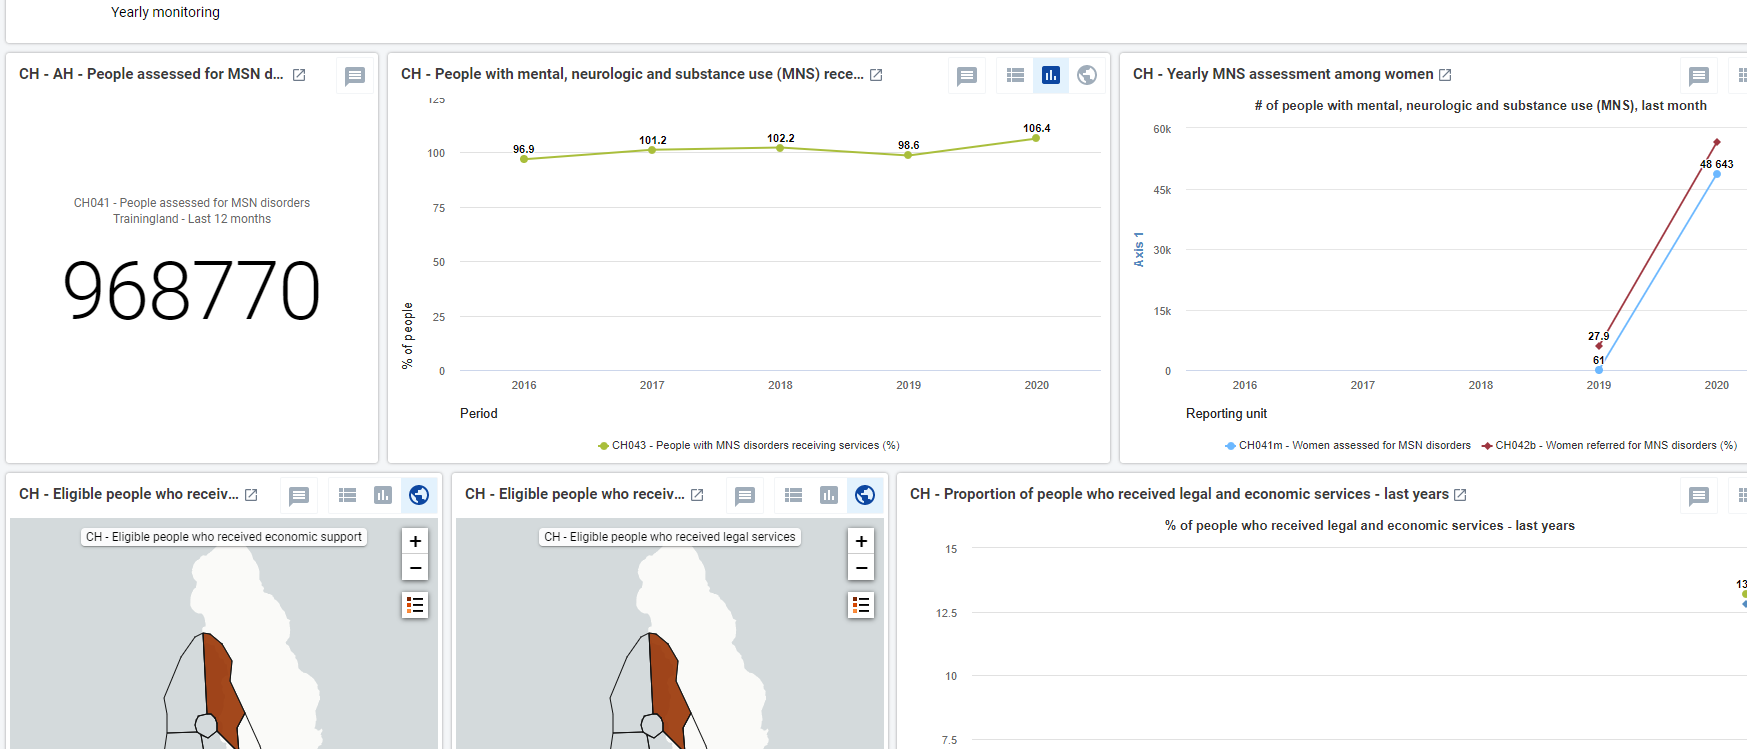Toggle CH041m Women assessed legend series
1747x749 pixels.
click(1348, 446)
